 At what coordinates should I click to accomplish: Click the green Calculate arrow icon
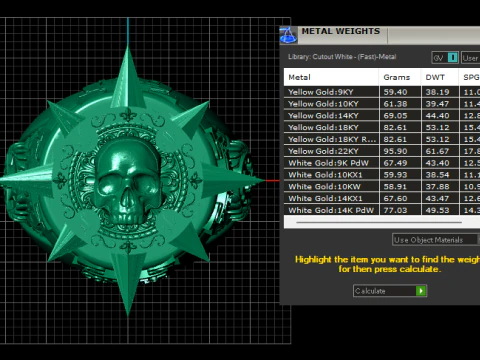[421, 291]
